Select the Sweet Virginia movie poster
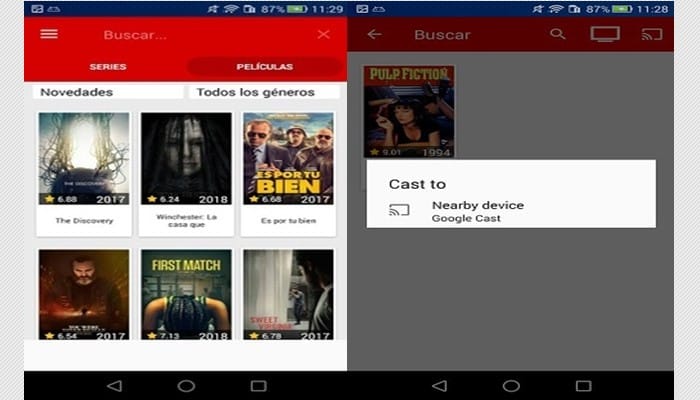Screen dimensions: 700x400 pos(288,295)
